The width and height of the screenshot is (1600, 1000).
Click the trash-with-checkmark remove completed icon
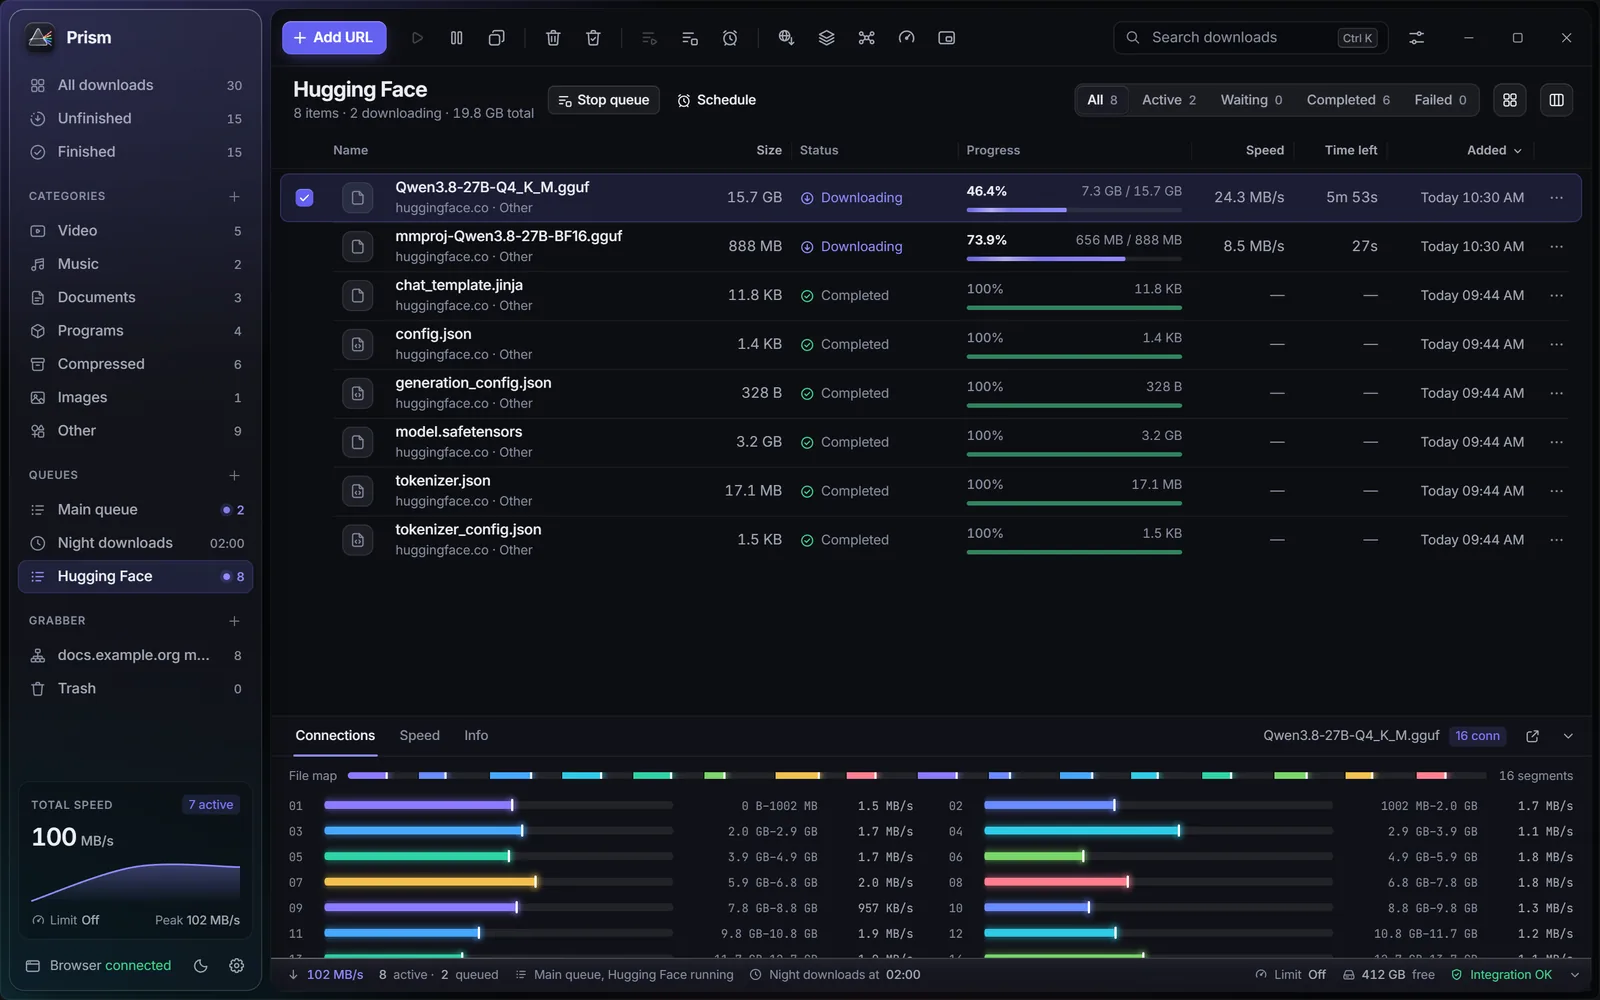[593, 38]
